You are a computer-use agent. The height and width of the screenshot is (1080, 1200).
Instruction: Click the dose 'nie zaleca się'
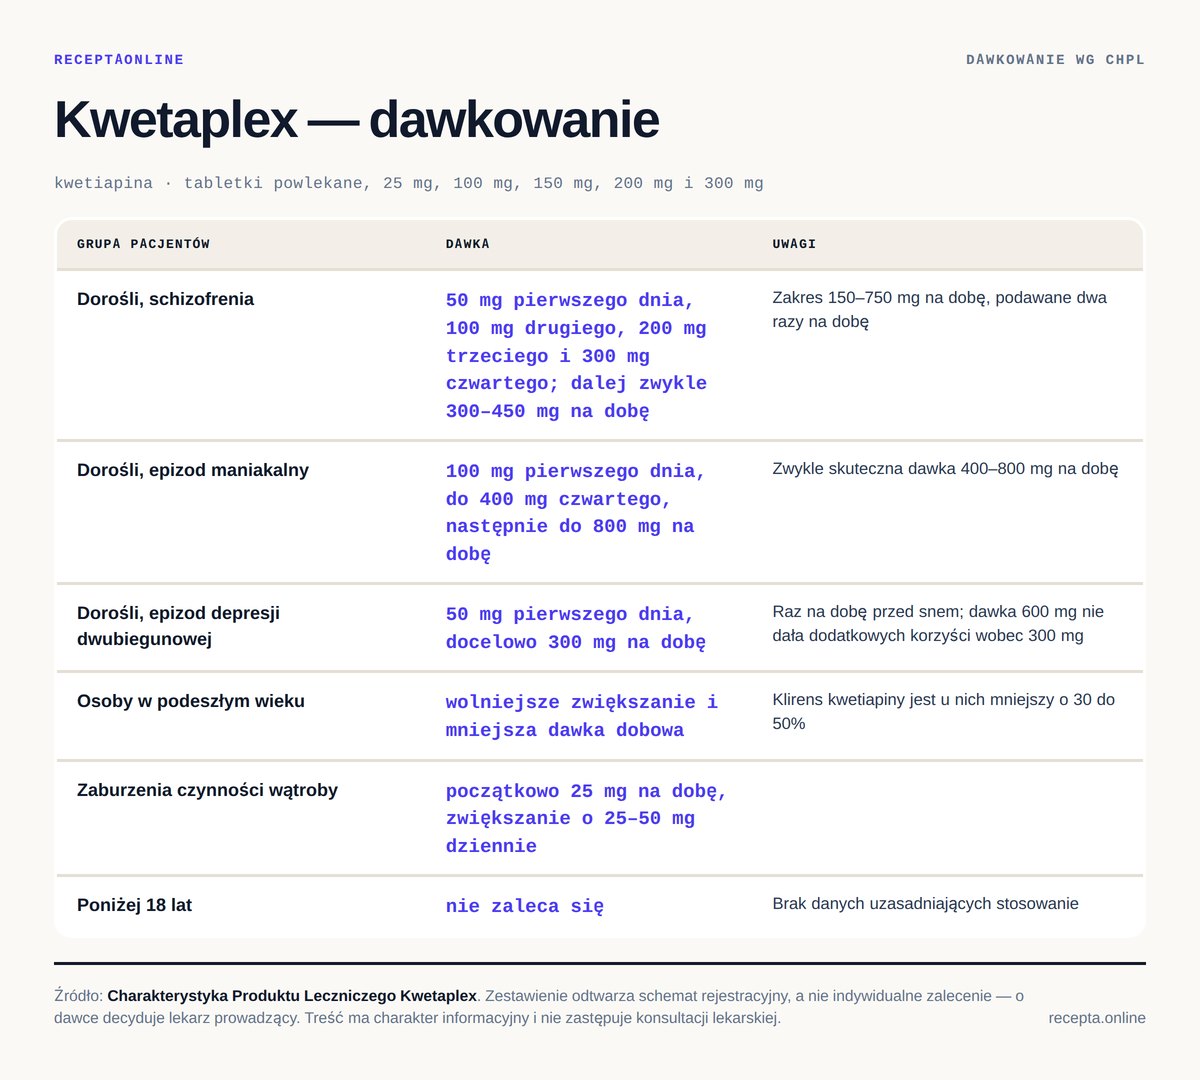525,906
